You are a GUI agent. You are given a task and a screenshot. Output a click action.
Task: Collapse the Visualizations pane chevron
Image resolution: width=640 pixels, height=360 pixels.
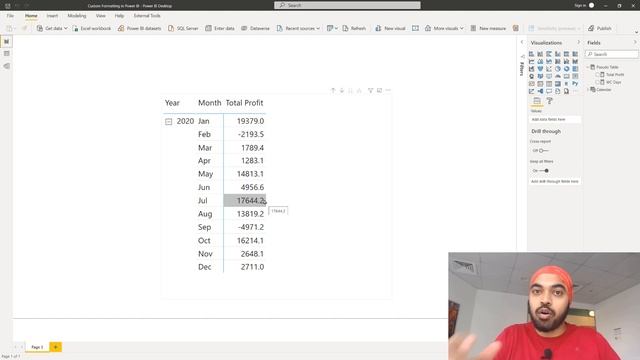578,42
